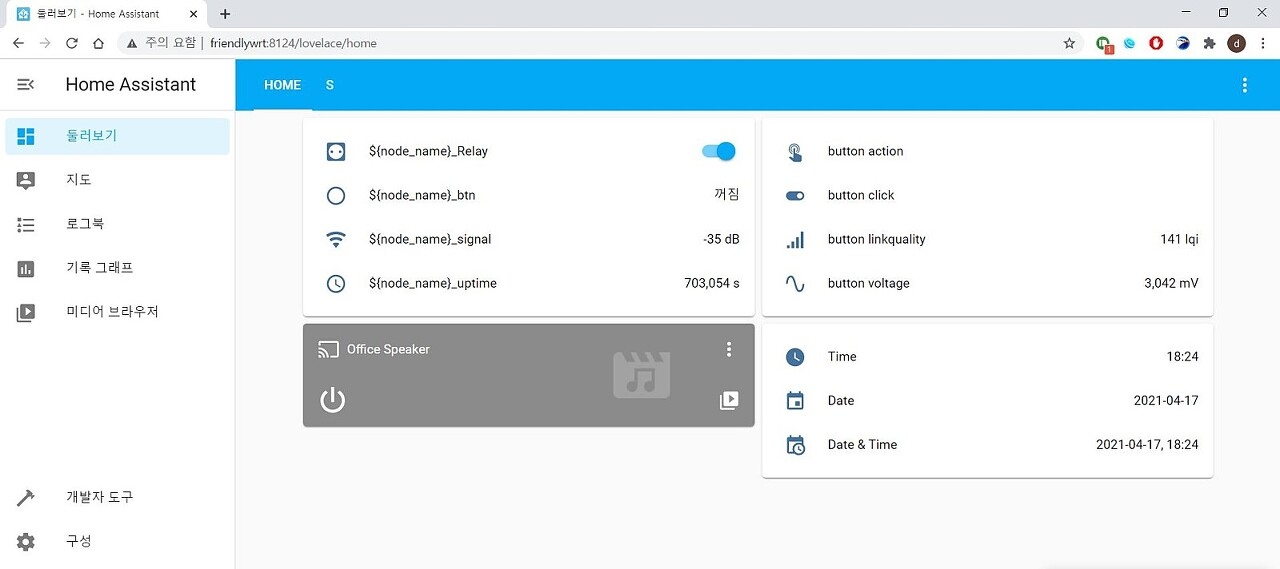
Task: Power on the Office Speaker
Action: (332, 401)
